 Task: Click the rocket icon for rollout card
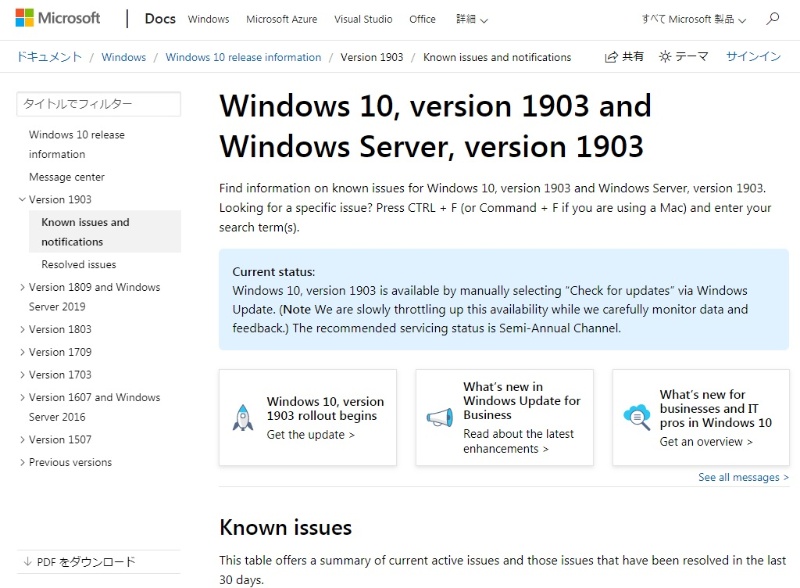(x=242, y=417)
